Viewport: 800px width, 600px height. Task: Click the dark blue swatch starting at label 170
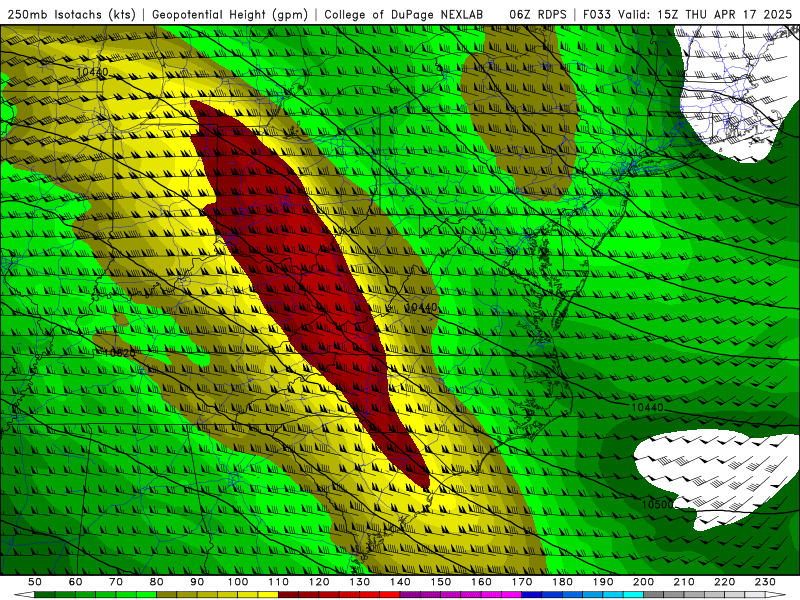pos(532,595)
